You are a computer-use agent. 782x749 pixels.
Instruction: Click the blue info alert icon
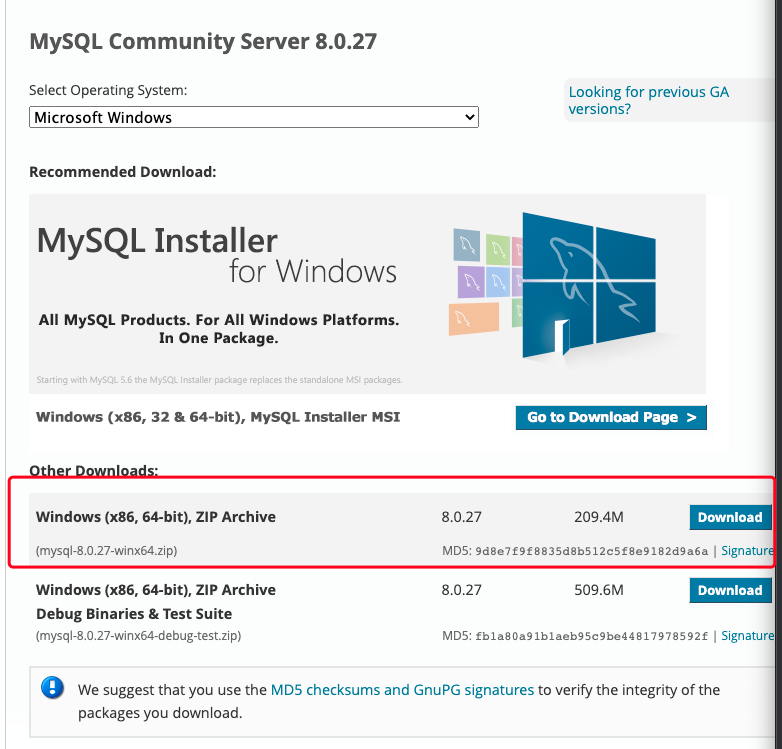(x=51, y=689)
